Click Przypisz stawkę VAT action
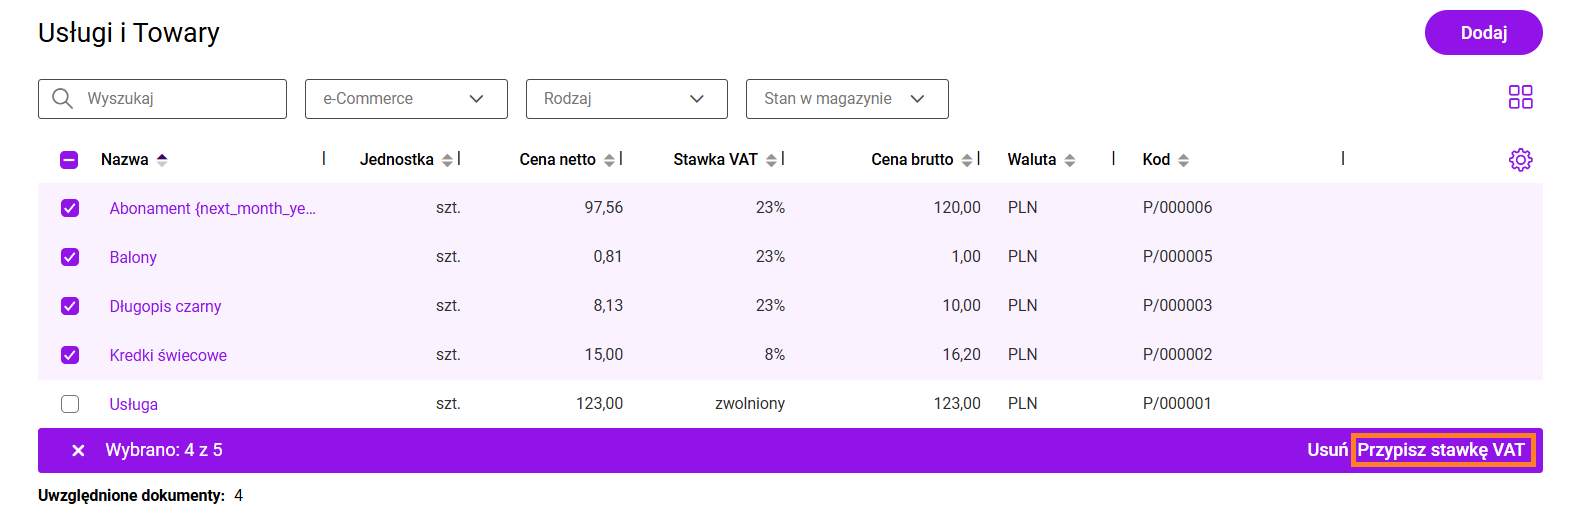1582x520 pixels. (1440, 450)
